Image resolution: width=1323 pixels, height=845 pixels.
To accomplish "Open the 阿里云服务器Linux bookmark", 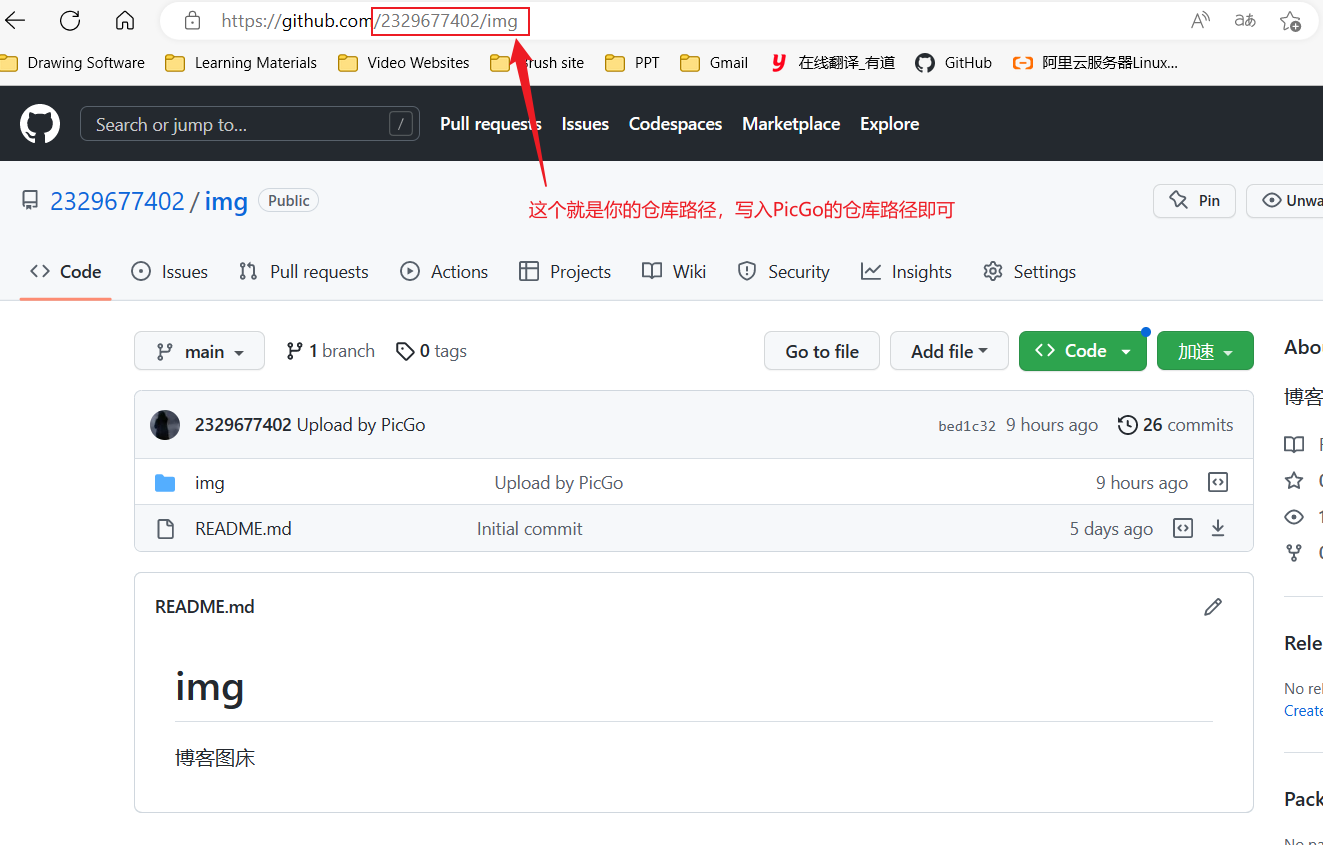I will pyautogui.click(x=1095, y=63).
